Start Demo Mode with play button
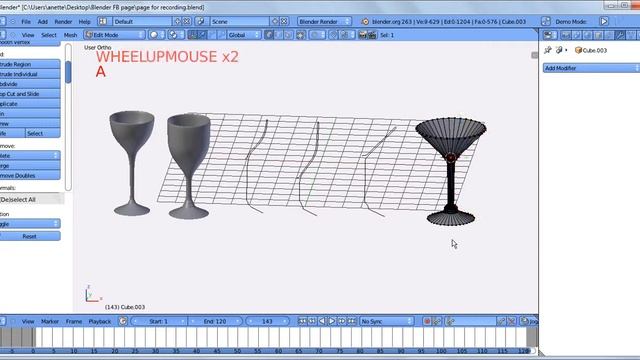Viewport: 640px width, 360px height. click(x=604, y=22)
